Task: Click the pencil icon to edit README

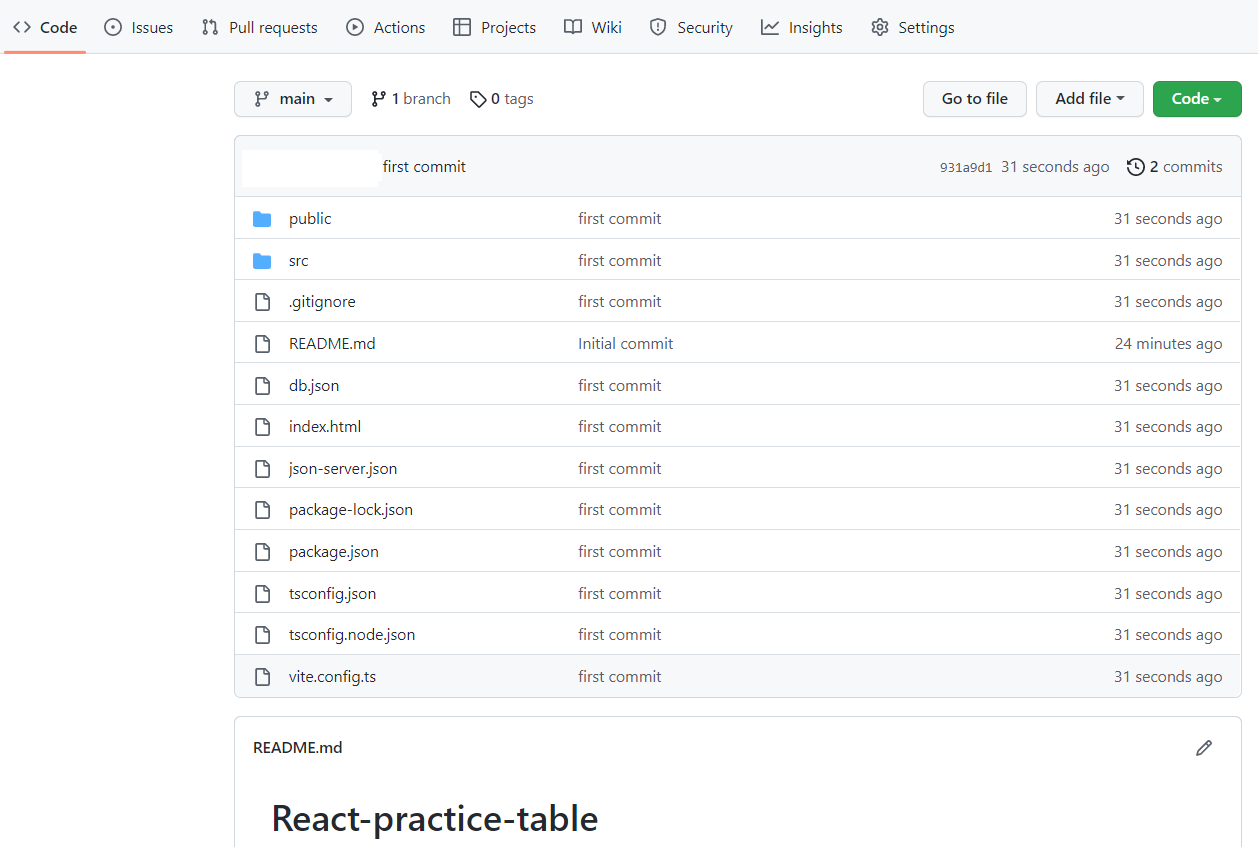Action: [x=1204, y=748]
